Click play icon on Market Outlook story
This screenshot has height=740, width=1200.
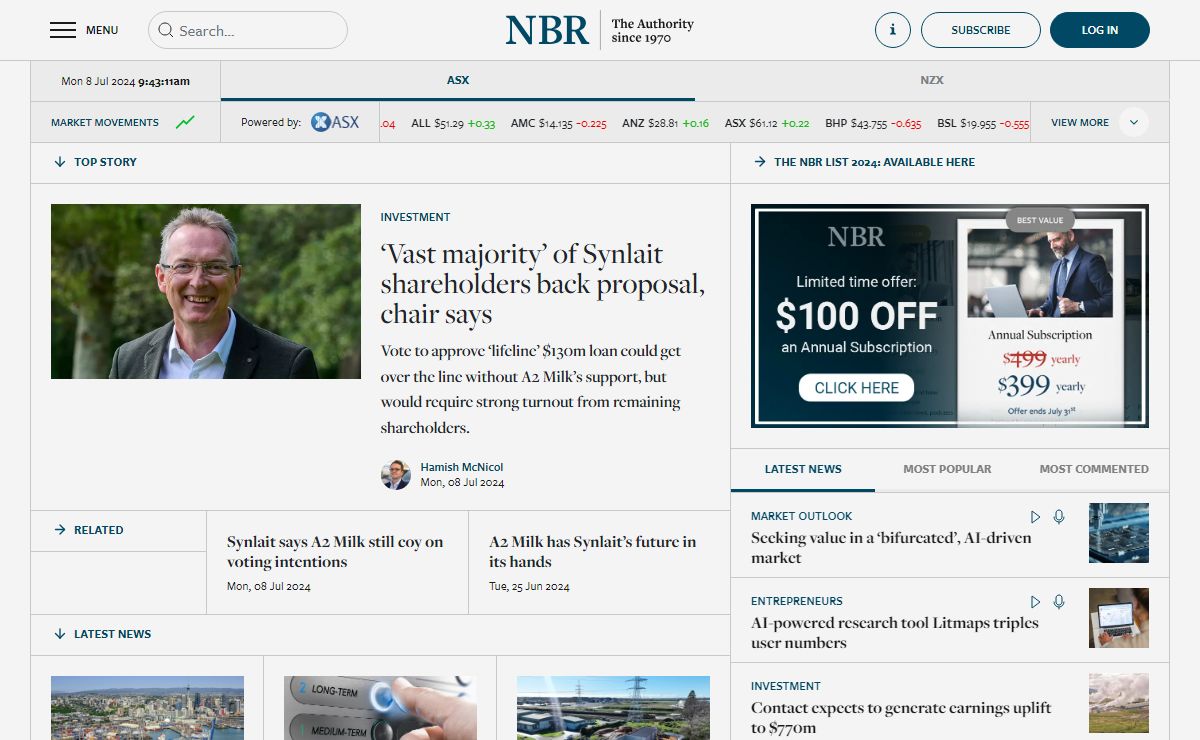pos(1036,517)
